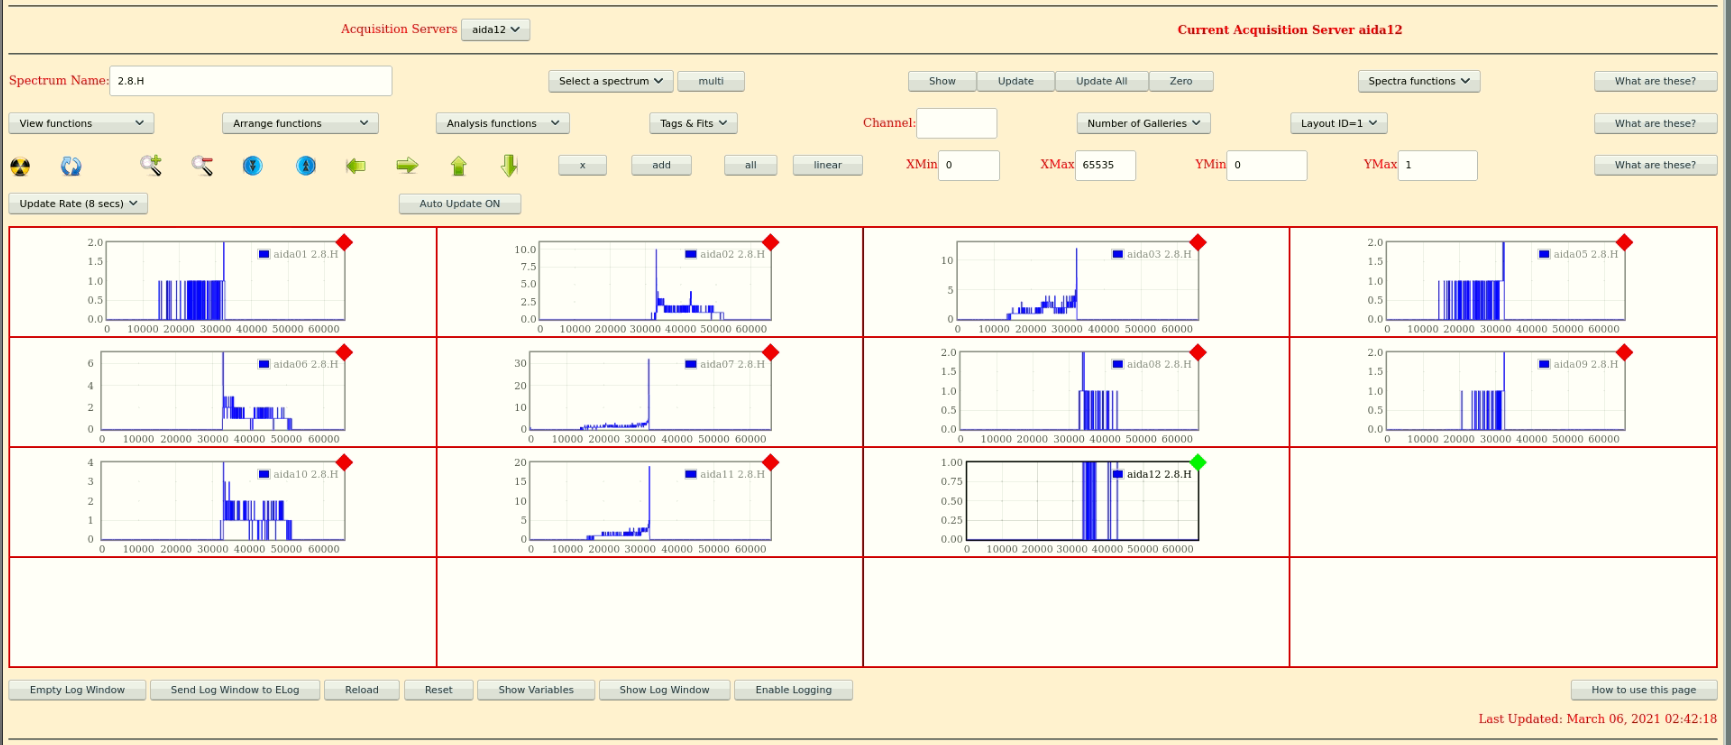
Task: Open the View functions menu
Action: coord(81,123)
